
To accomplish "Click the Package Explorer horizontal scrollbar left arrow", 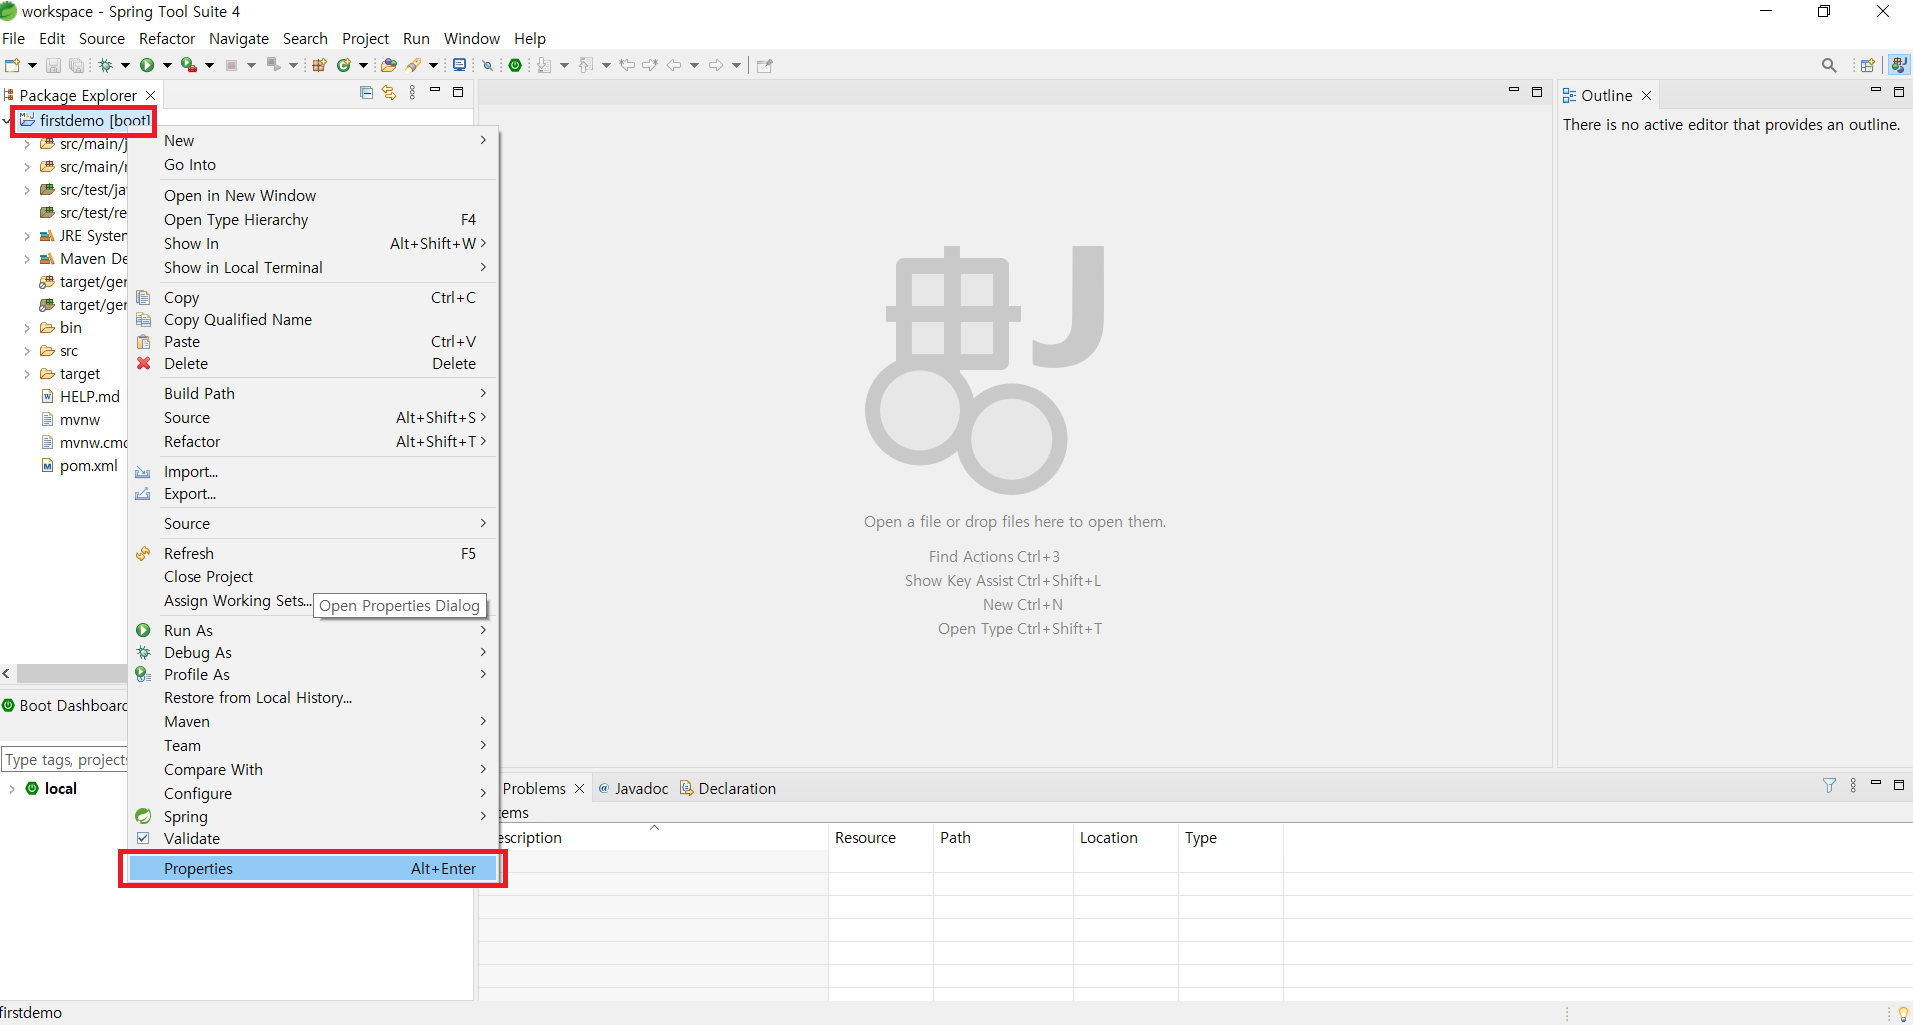I will tap(7, 673).
